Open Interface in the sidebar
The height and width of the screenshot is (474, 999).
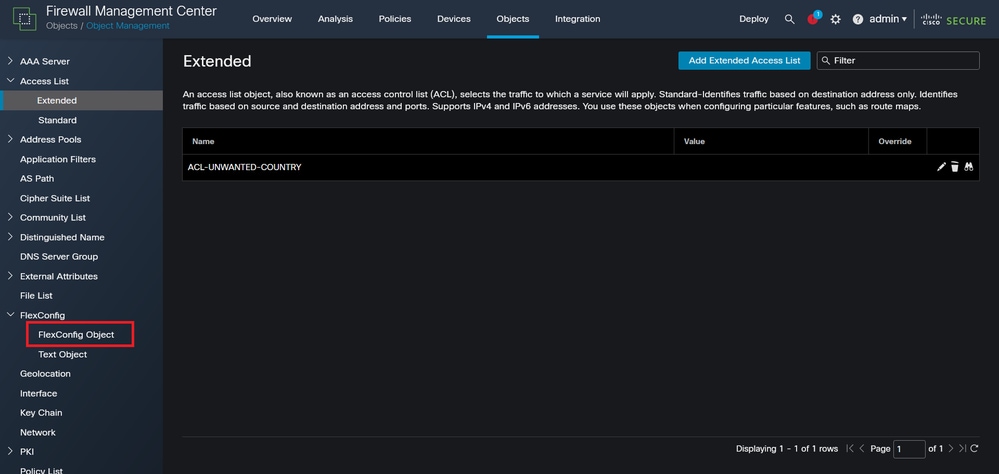click(x=38, y=393)
